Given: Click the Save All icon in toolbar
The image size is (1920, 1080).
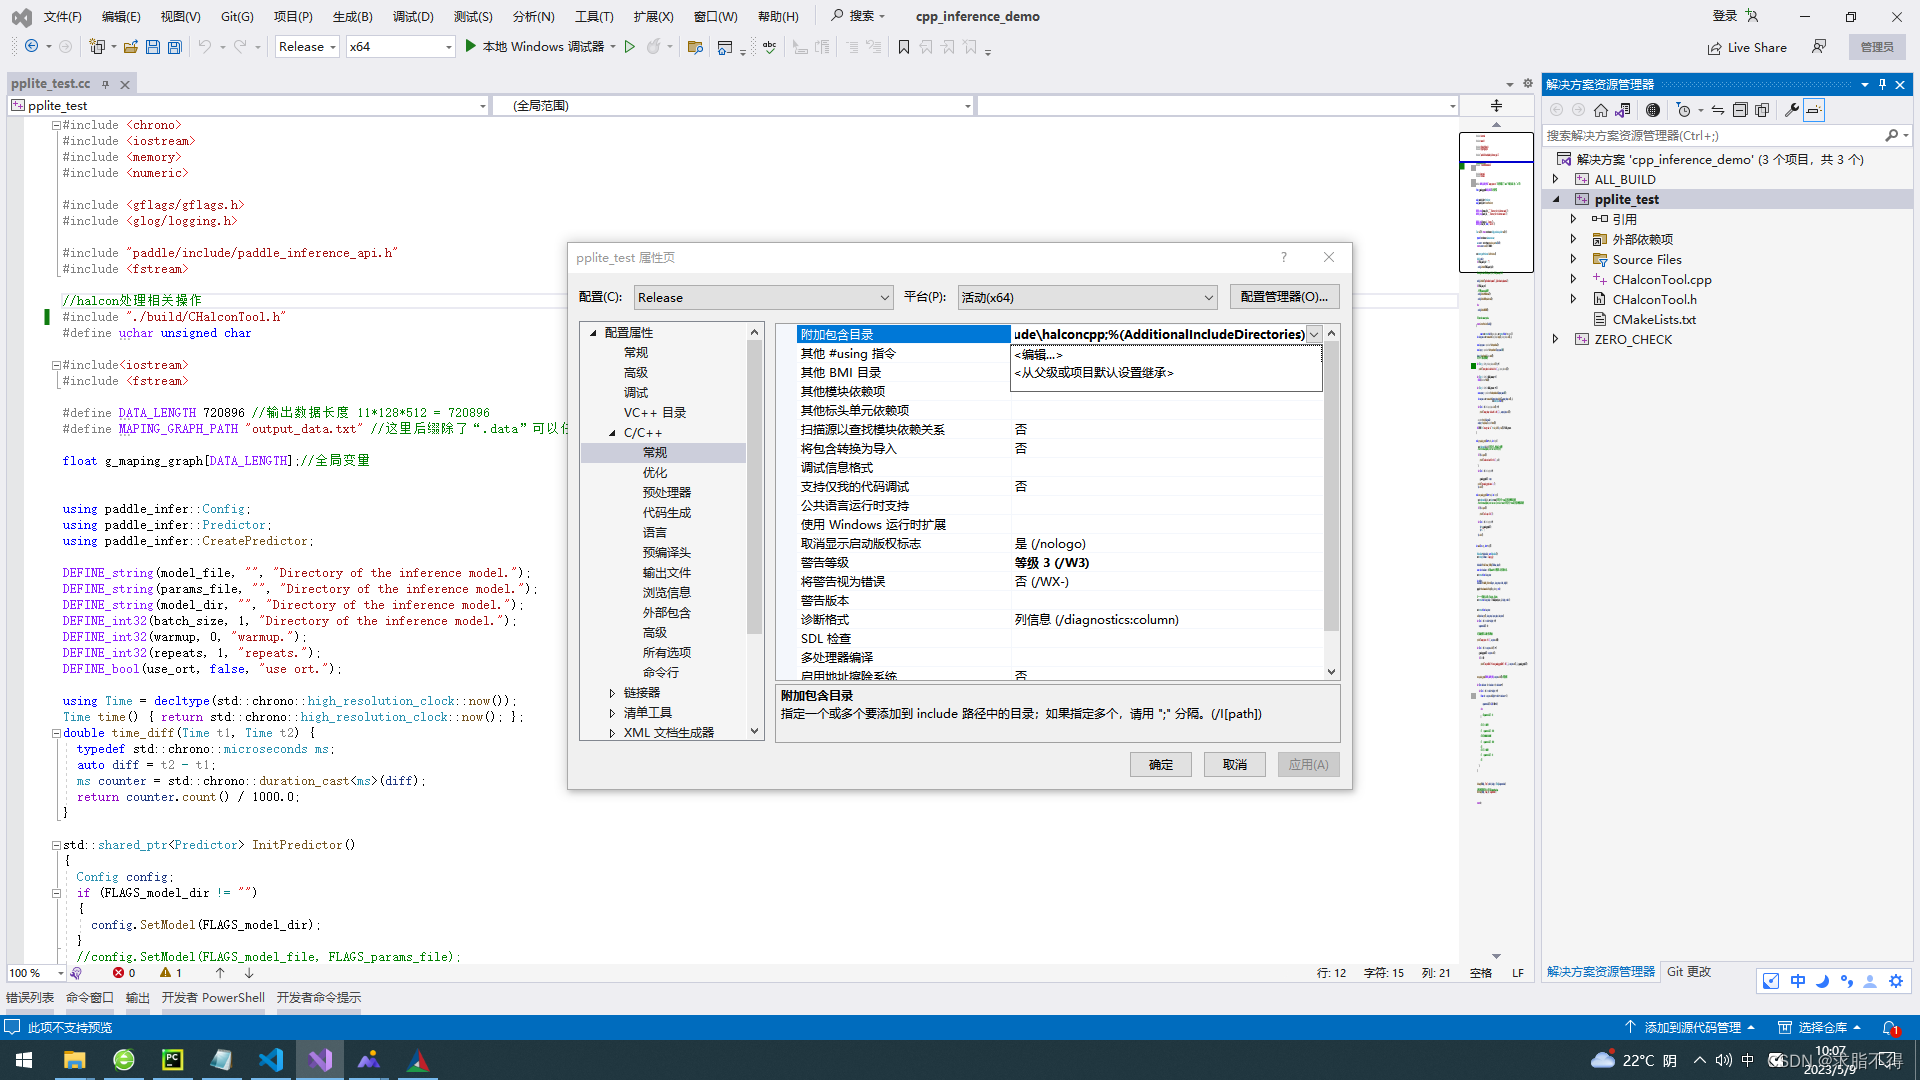Looking at the screenshot, I should pyautogui.click(x=174, y=46).
